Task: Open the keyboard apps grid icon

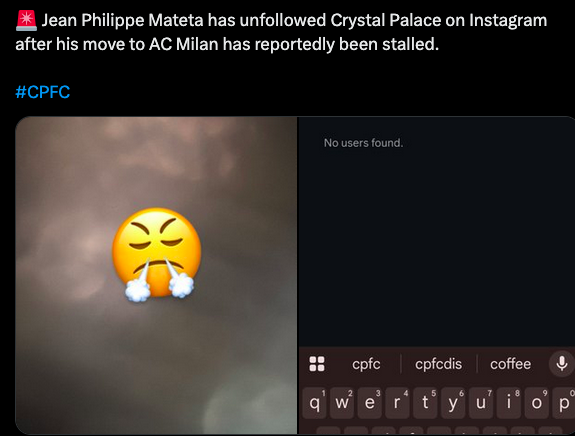Action: click(x=317, y=364)
